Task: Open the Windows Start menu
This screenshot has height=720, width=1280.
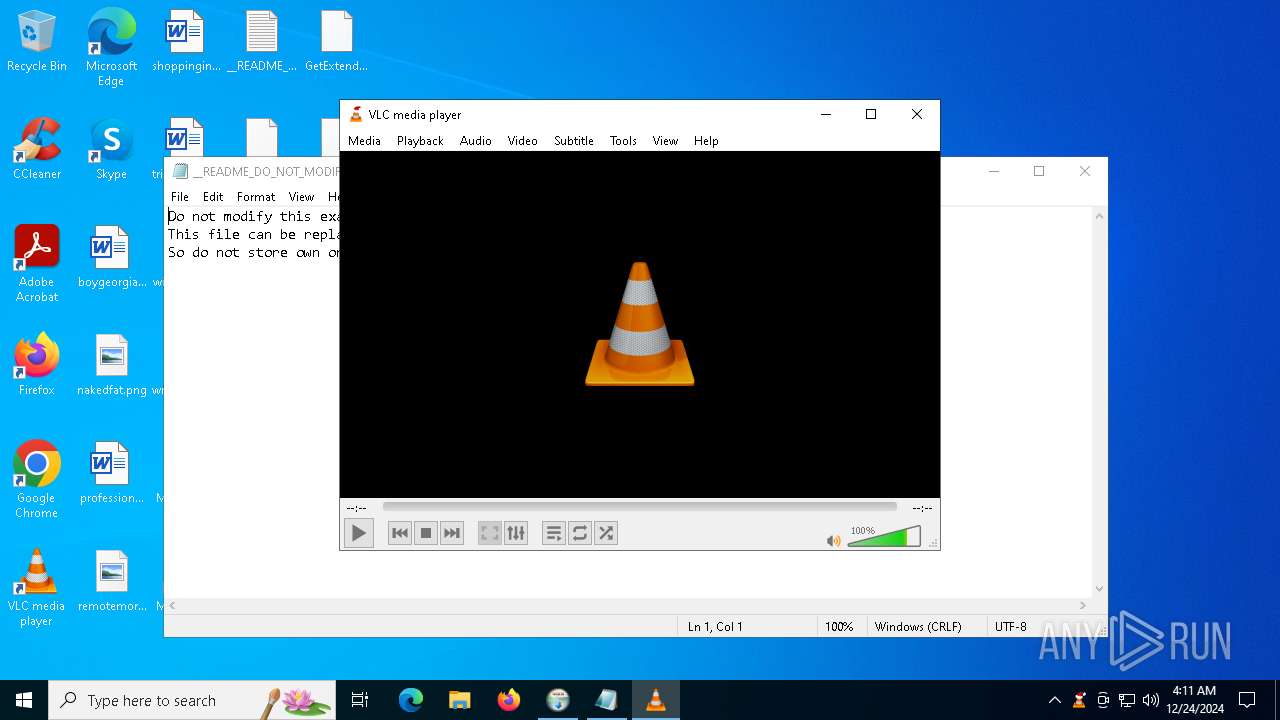Action: (x=24, y=700)
